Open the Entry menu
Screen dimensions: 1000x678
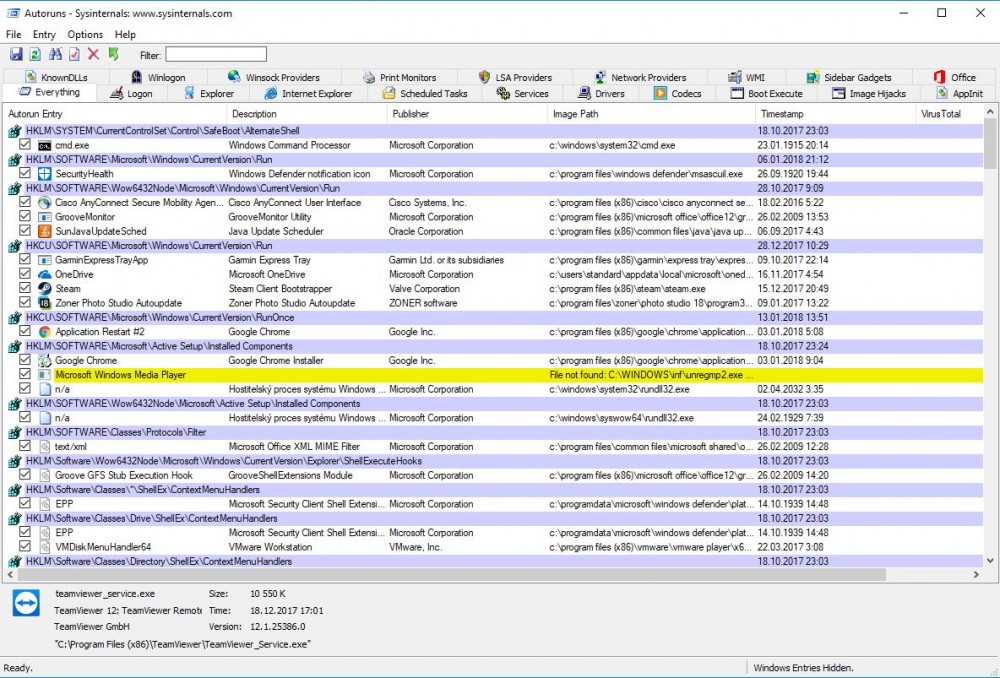click(44, 35)
